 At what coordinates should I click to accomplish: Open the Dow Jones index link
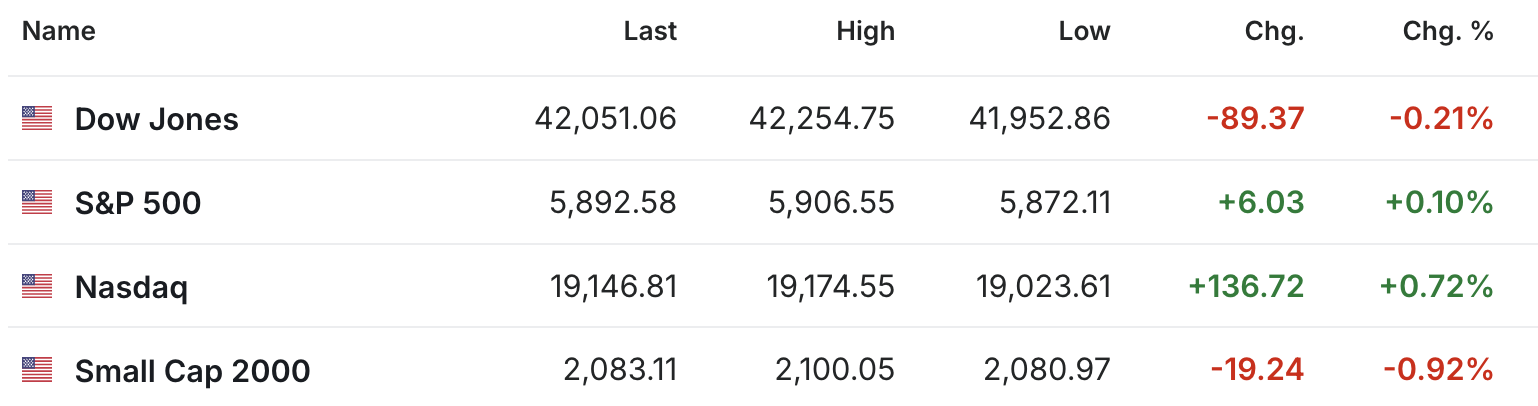click(x=157, y=120)
